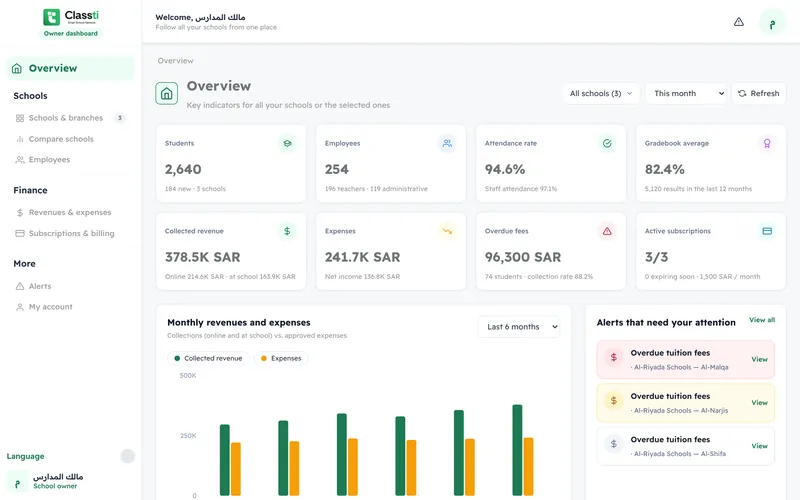Toggle the Collected revenue legend item
This screenshot has height=500, width=800.
tap(208, 358)
